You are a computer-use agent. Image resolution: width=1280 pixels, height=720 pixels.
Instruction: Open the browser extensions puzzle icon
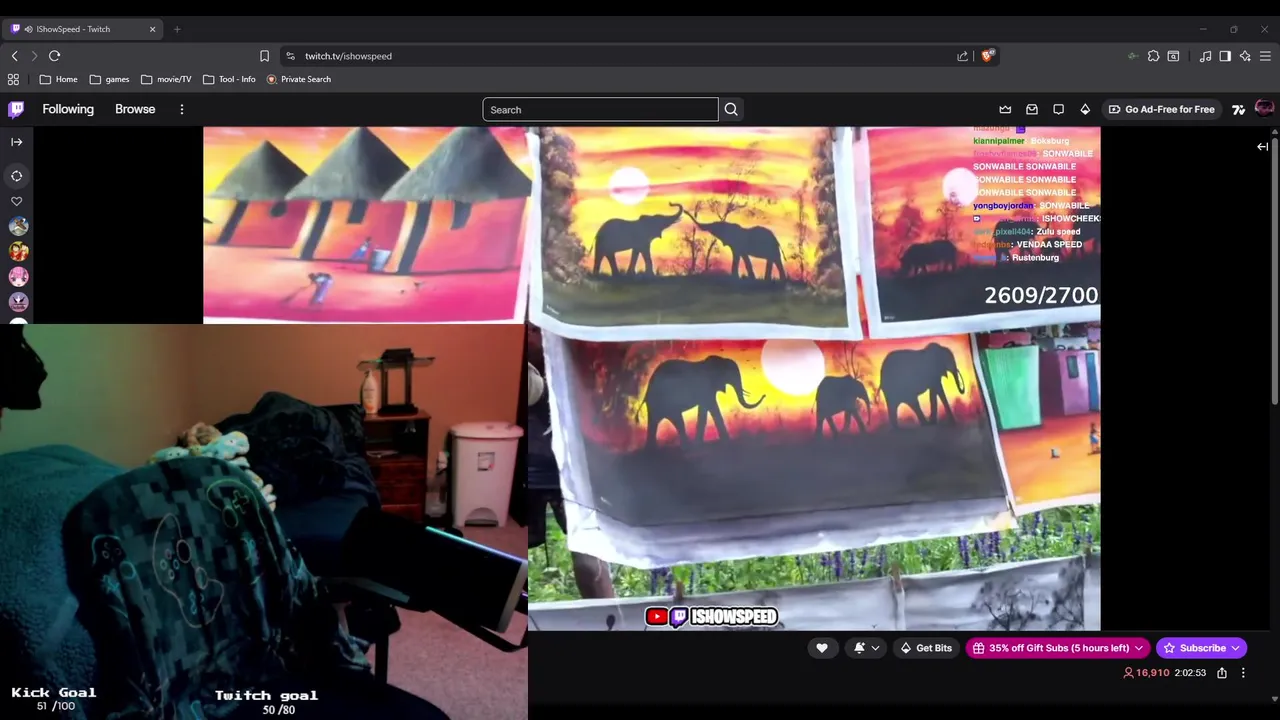click(x=1153, y=56)
